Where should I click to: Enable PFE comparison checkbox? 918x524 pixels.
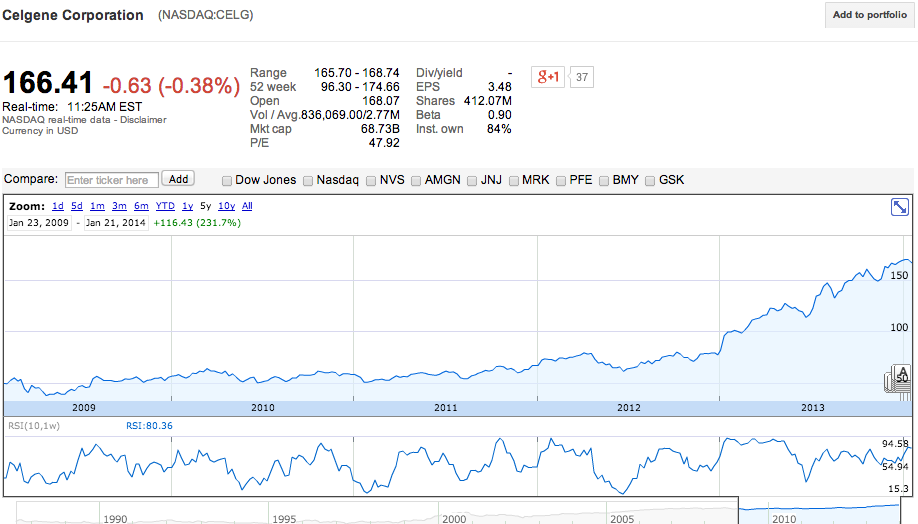point(561,181)
